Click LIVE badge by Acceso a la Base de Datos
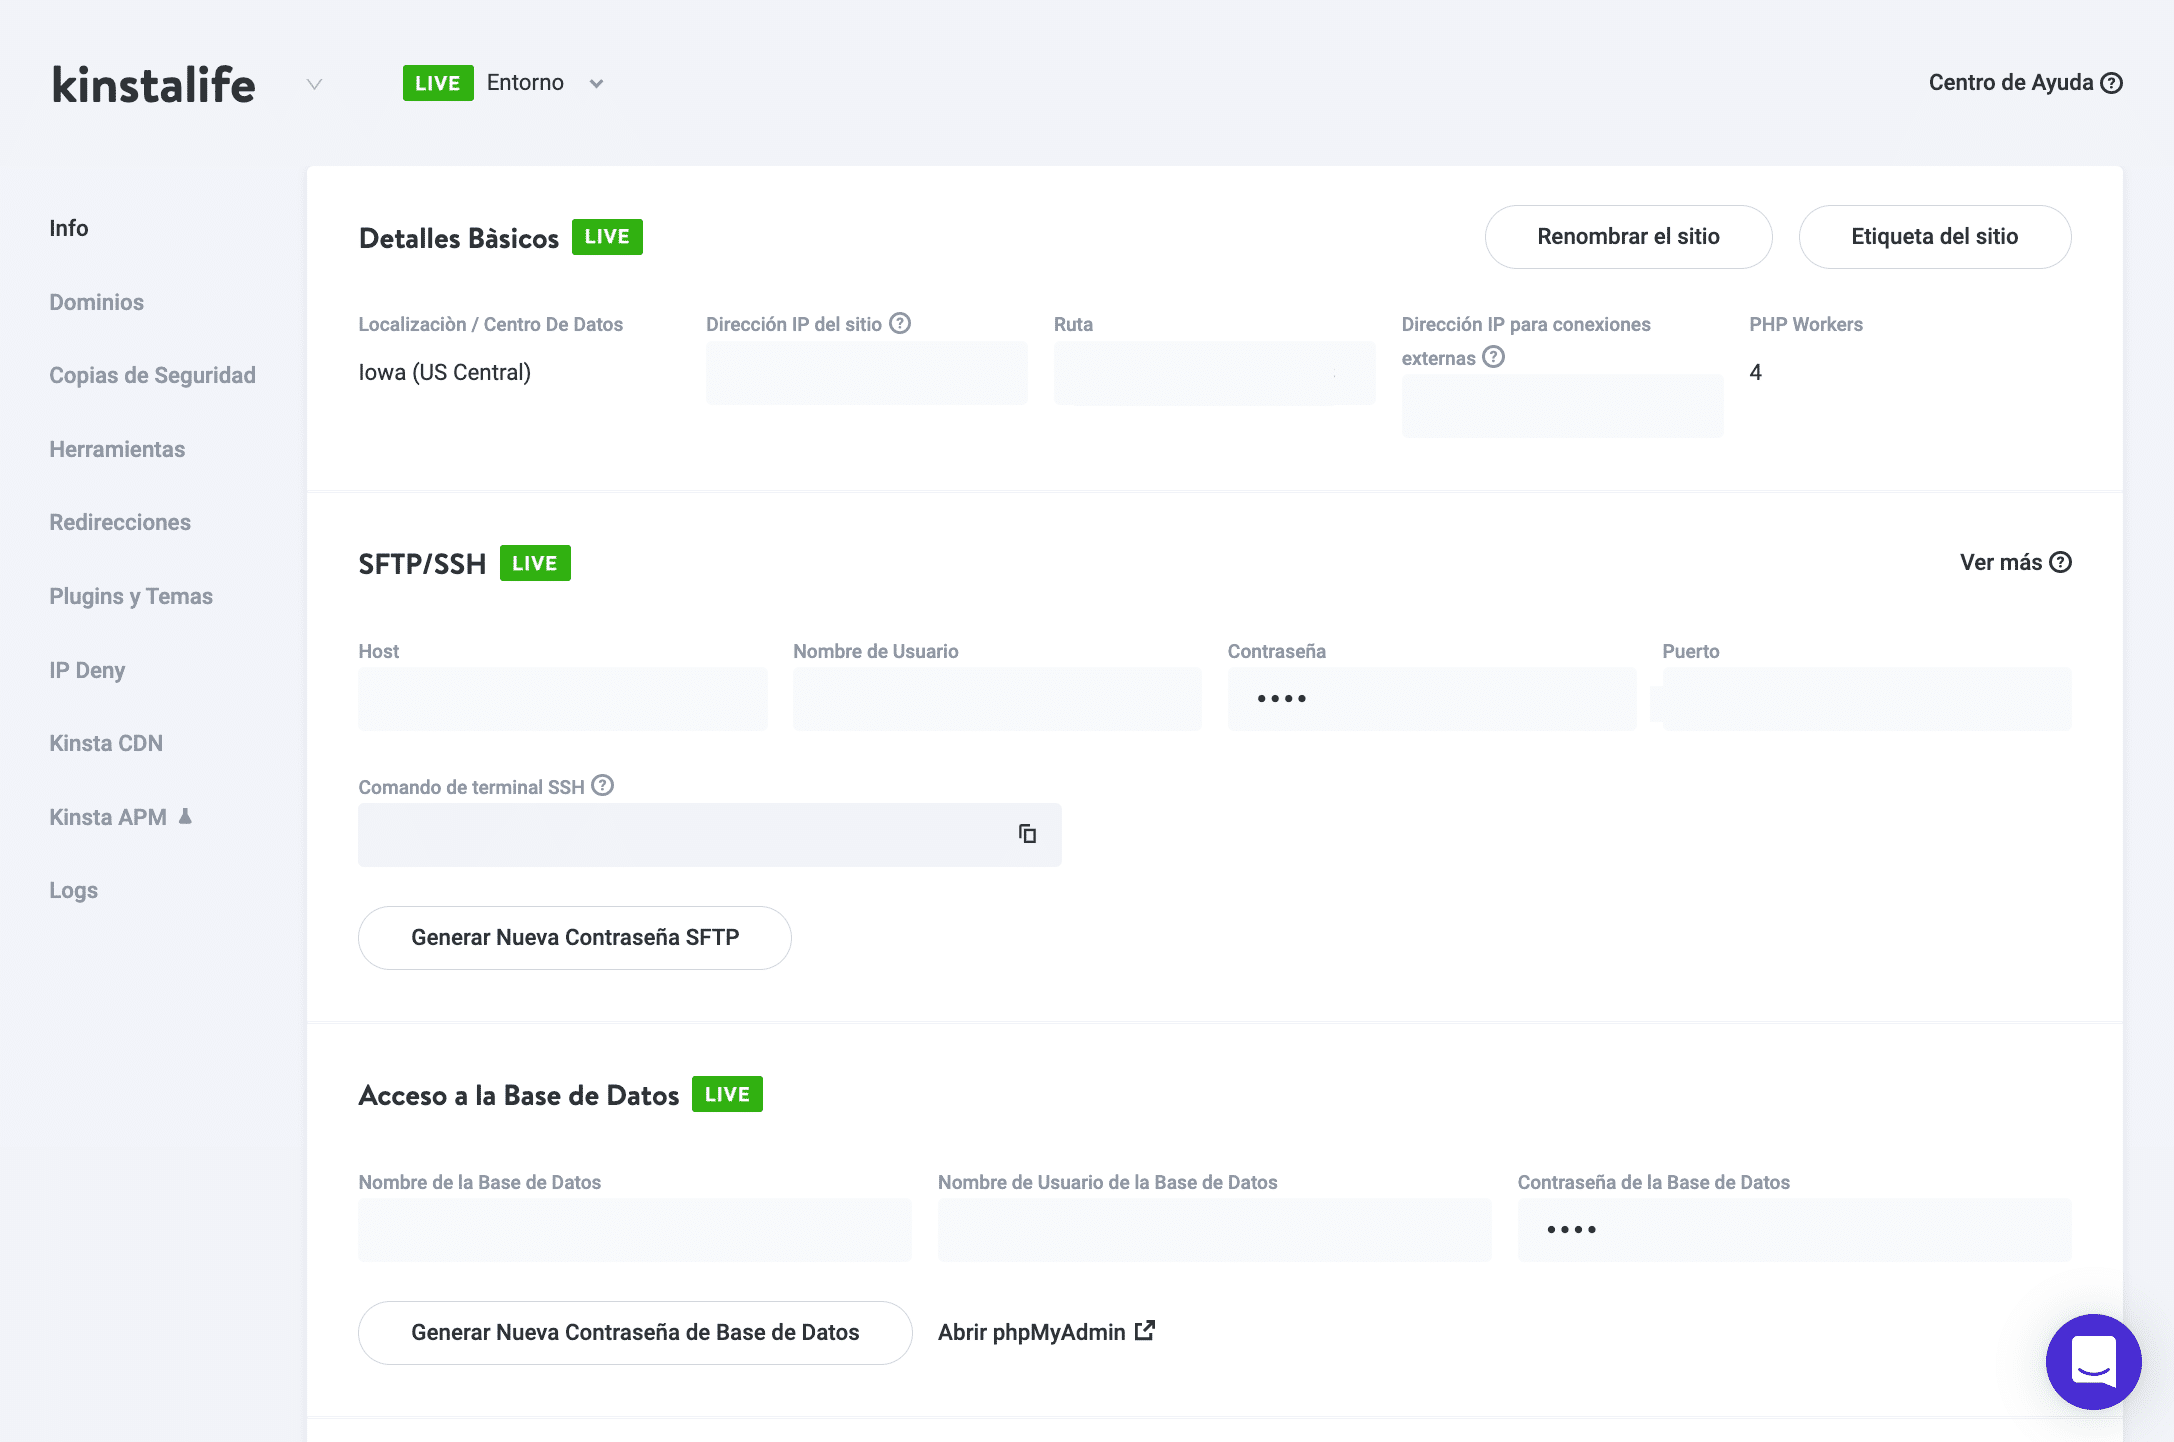Screen dimensions: 2174x1442 pos(727,1094)
